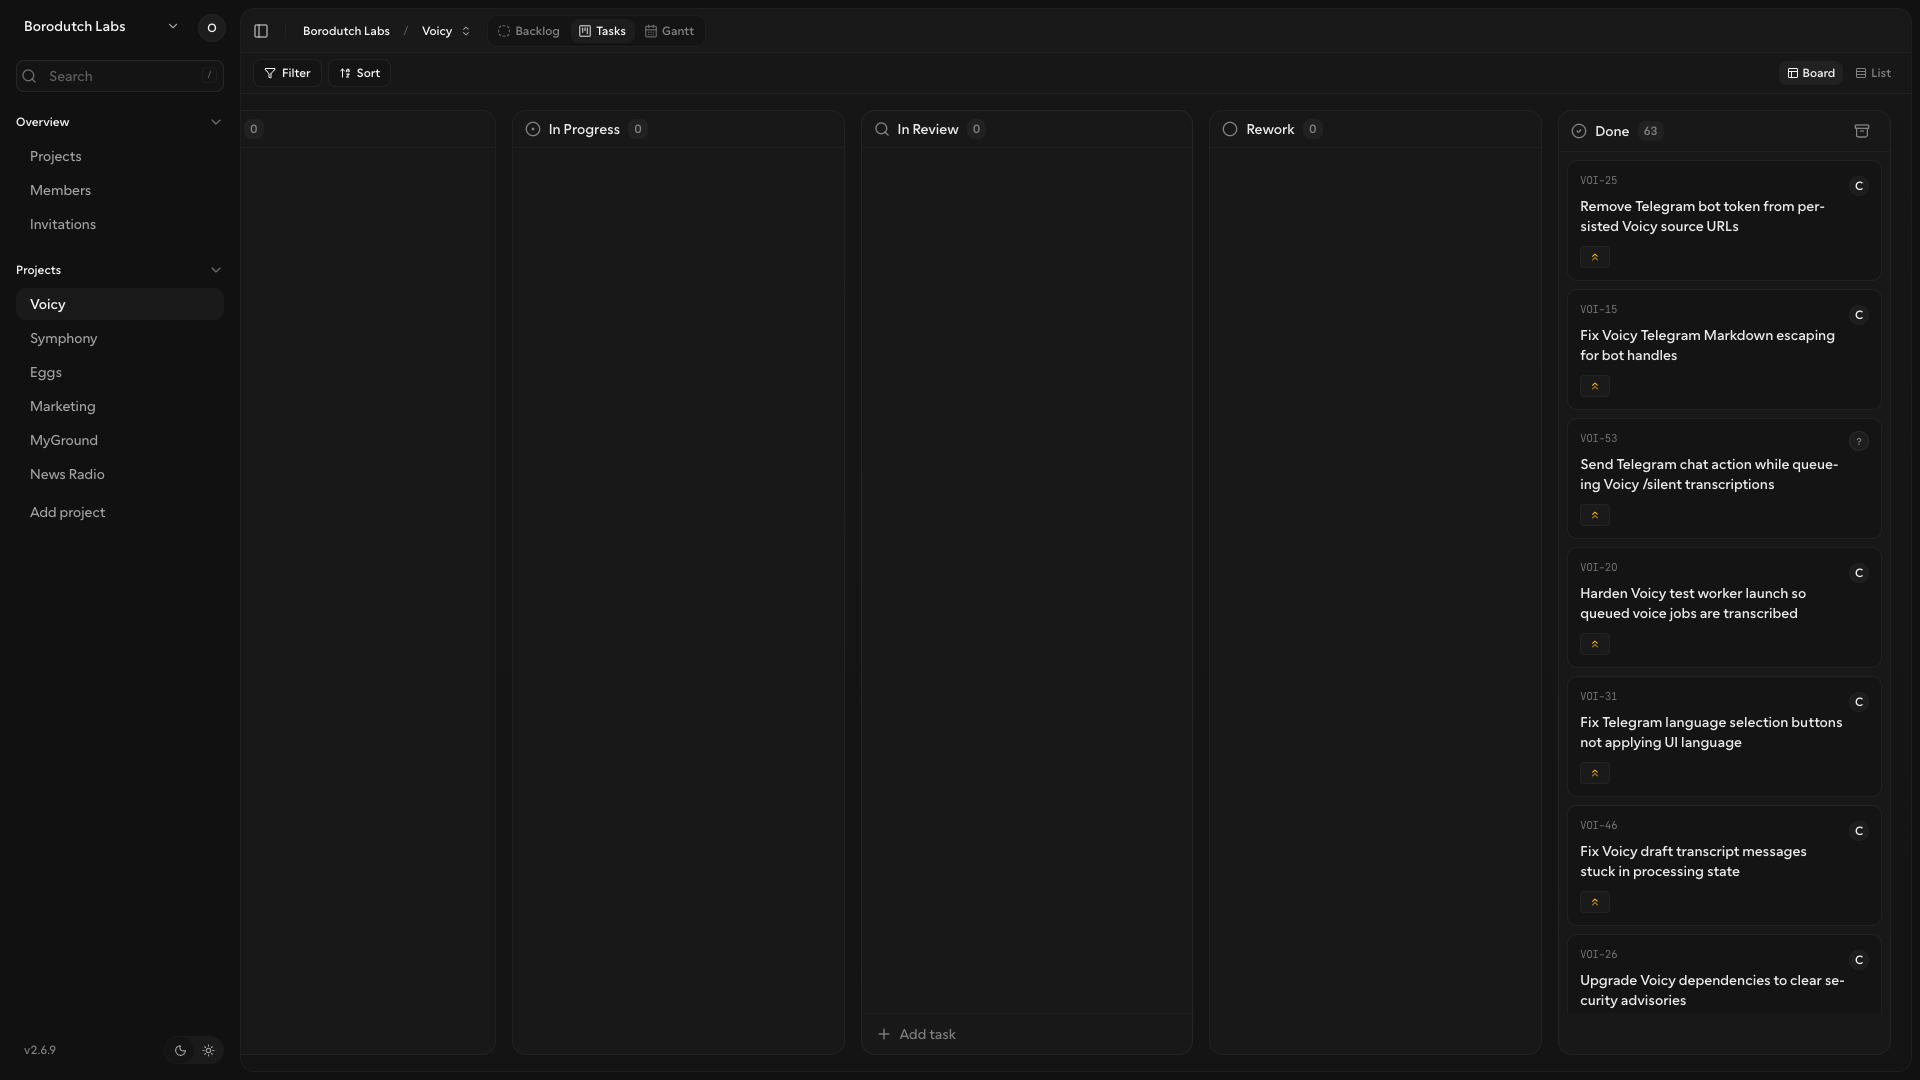Click the Rework circle status icon

[1230, 129]
